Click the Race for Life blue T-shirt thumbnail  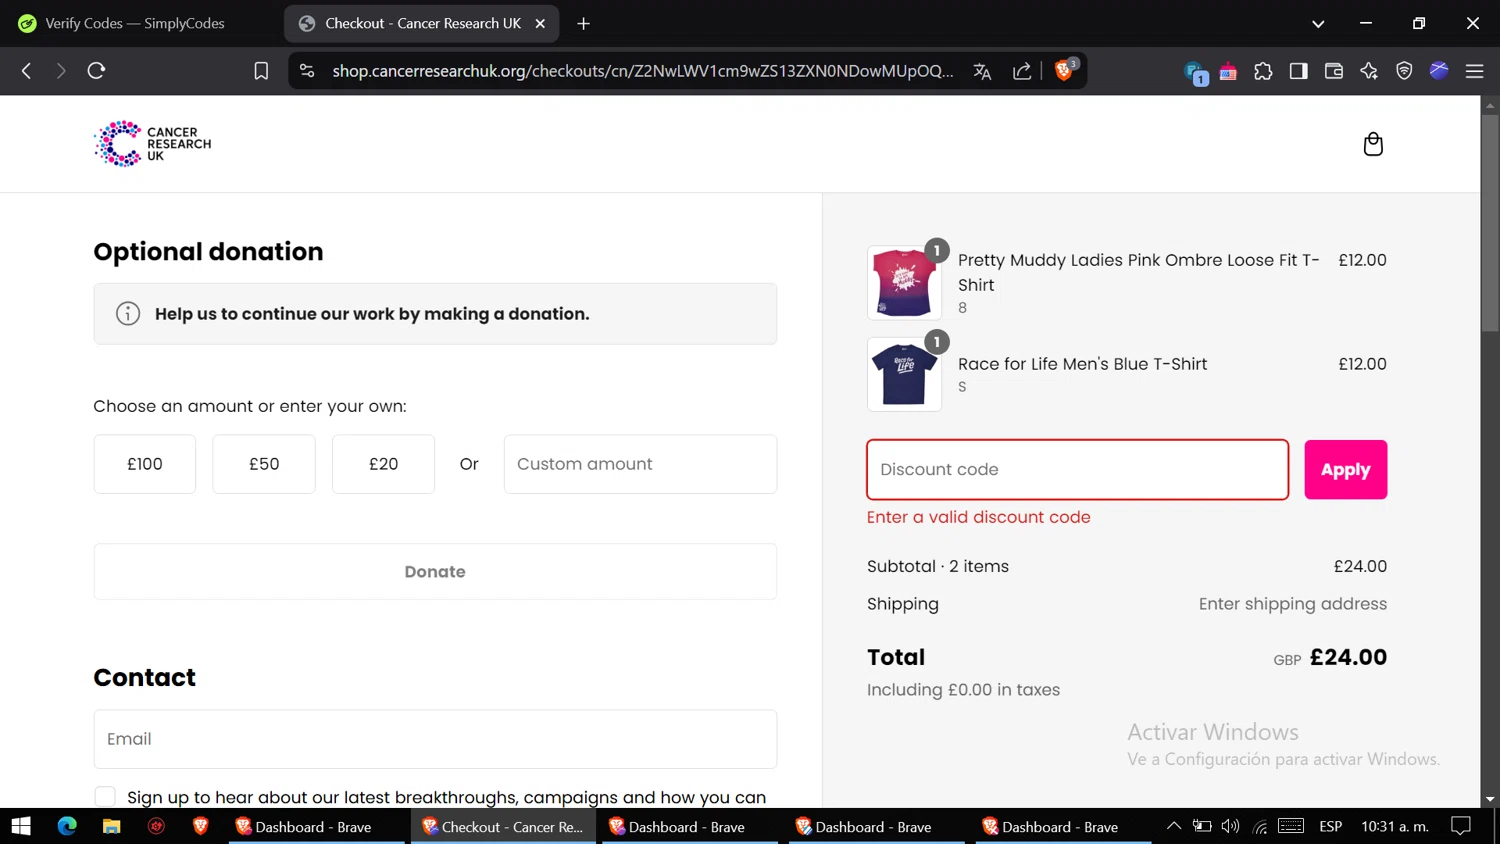[x=904, y=374]
